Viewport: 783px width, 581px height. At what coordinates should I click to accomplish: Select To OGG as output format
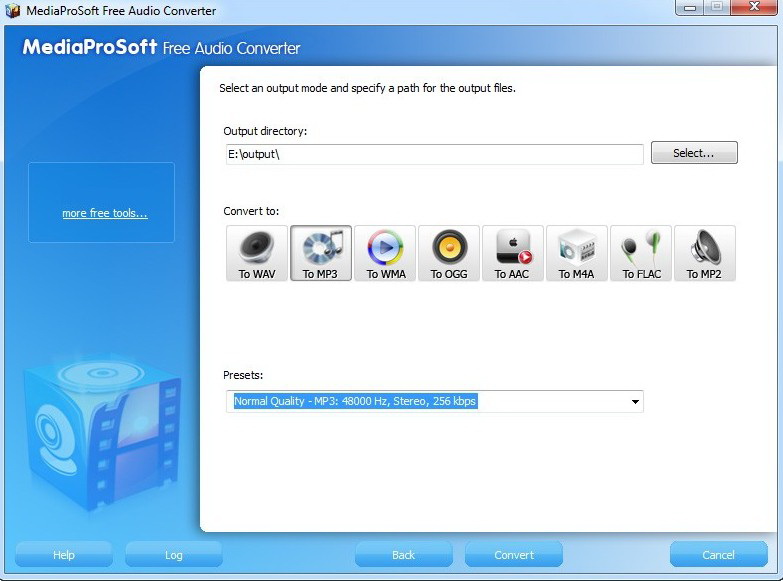(x=449, y=253)
